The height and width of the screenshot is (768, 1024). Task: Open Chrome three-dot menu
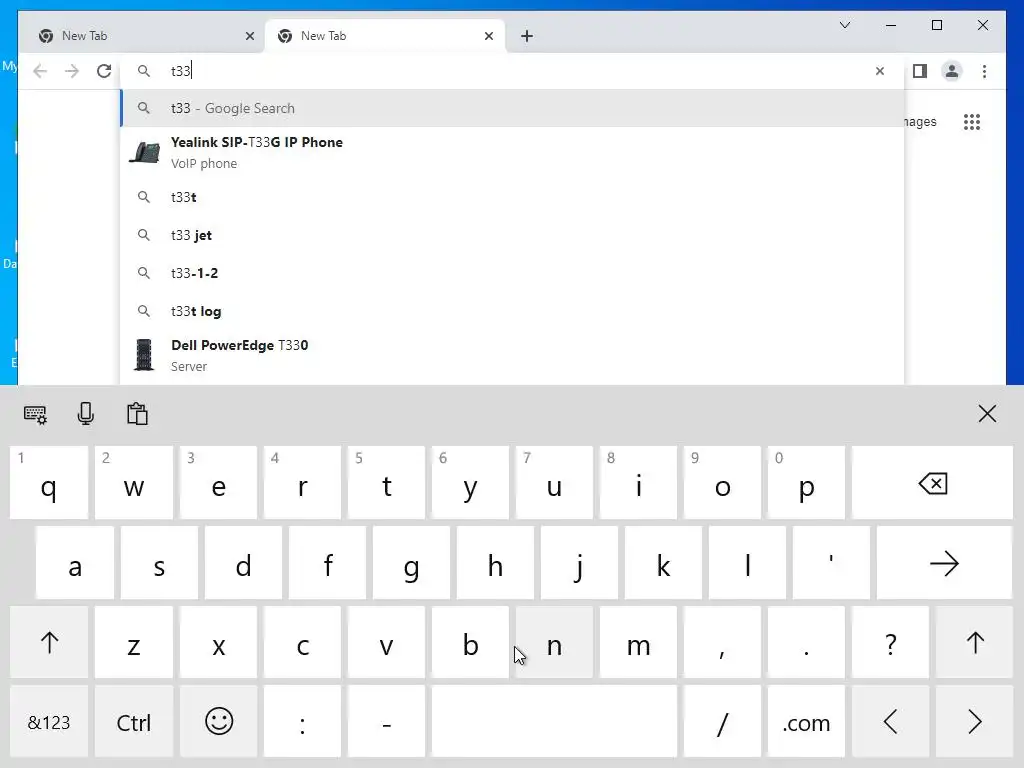(984, 71)
